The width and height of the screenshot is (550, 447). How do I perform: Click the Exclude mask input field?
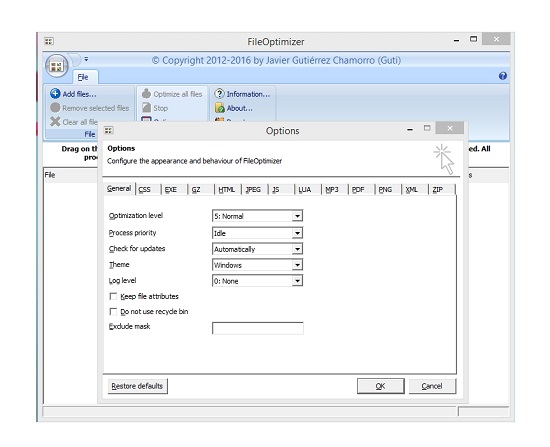click(x=258, y=328)
